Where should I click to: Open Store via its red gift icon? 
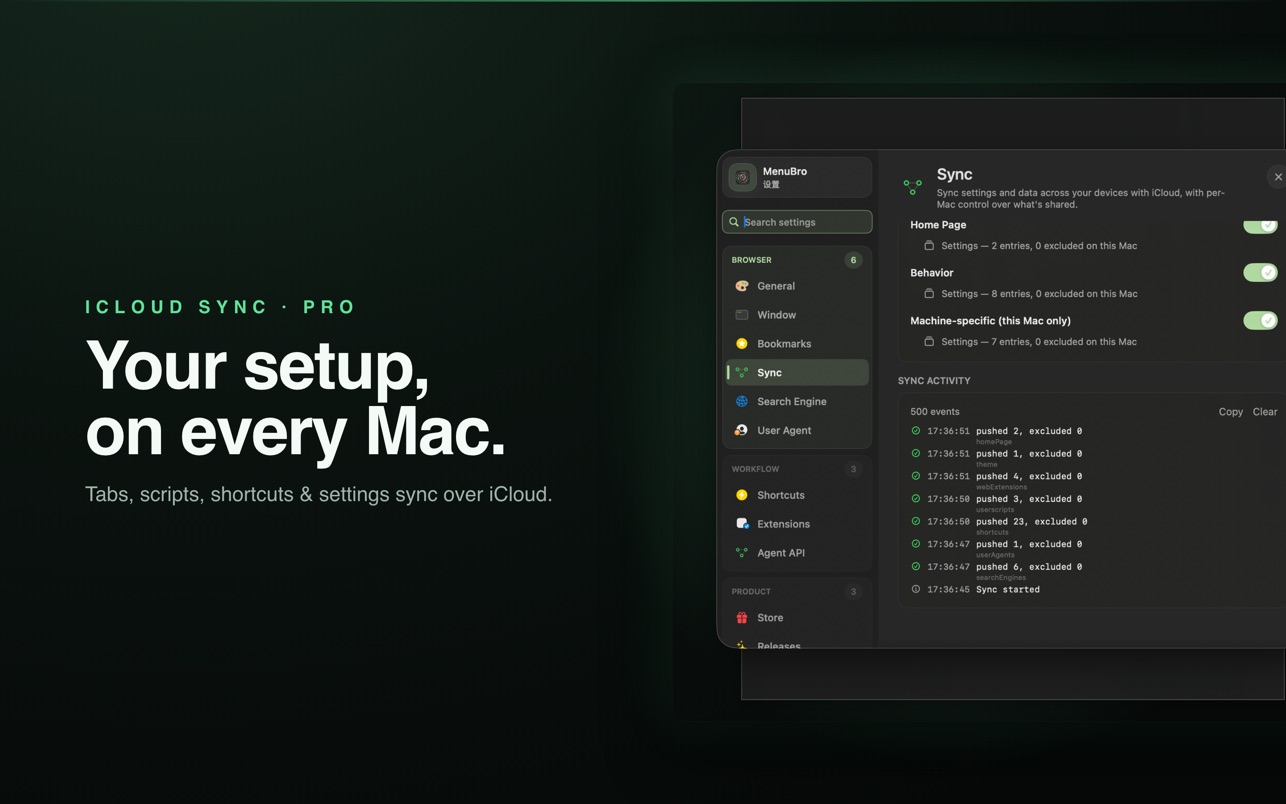(x=742, y=618)
